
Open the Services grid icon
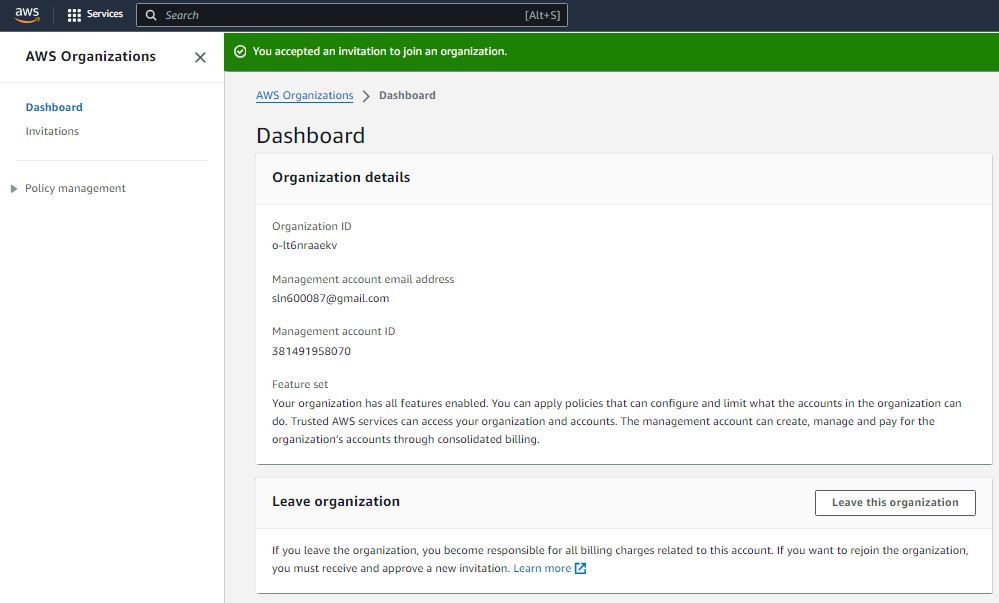coord(74,15)
